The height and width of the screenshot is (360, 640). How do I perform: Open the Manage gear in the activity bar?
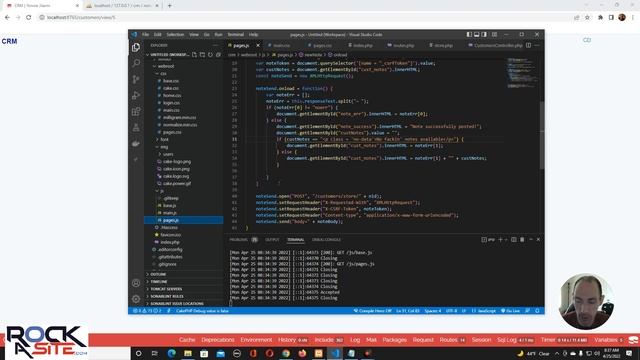pos(136,299)
